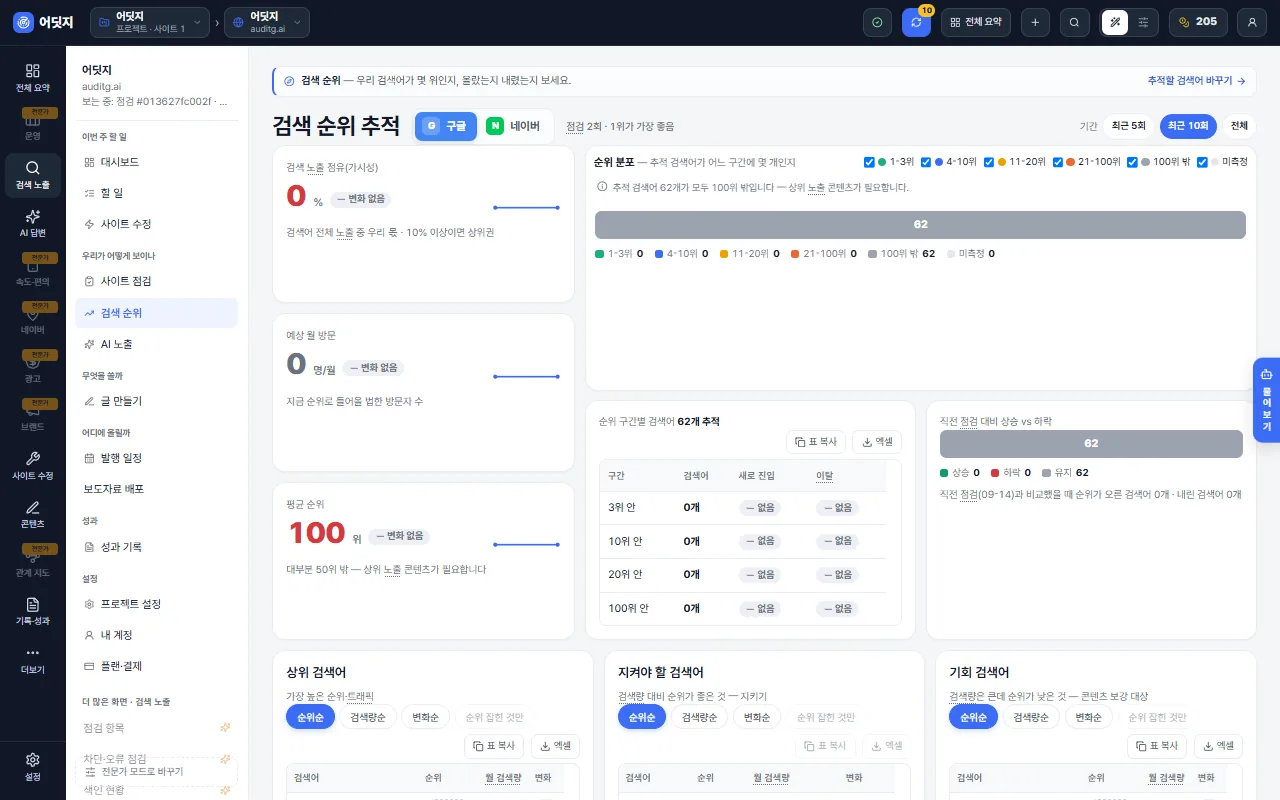Click 표 복사 in 상위 검색어 card
The image size is (1280, 800).
tap(494, 746)
